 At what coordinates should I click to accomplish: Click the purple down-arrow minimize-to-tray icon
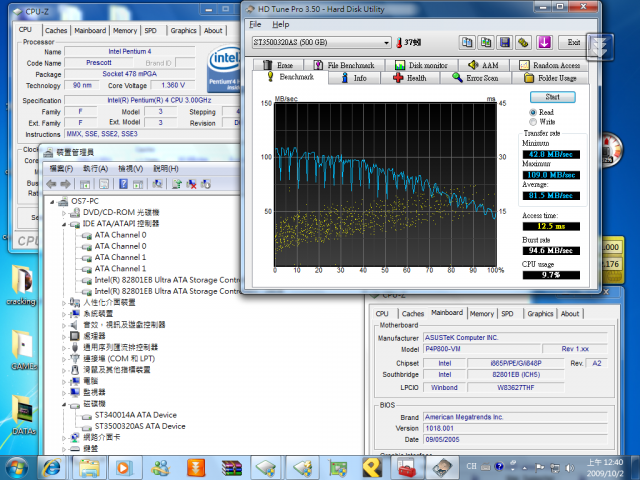coord(544,42)
